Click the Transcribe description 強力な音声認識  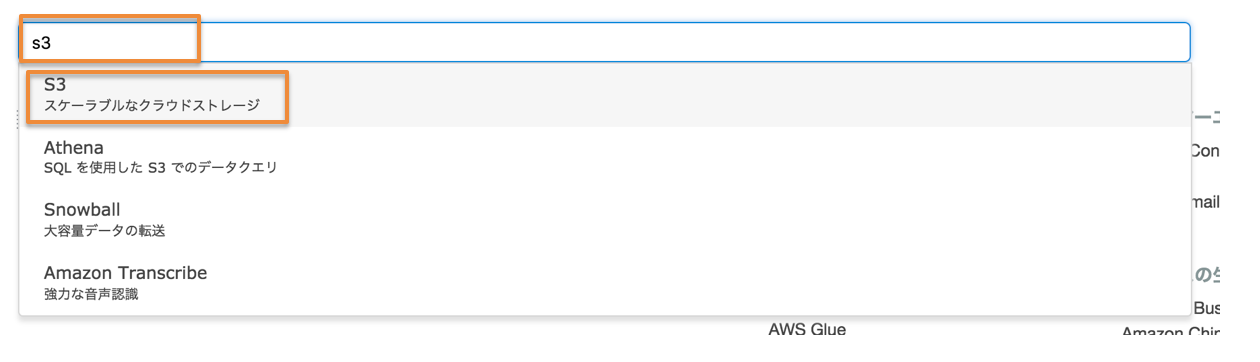[x=91, y=293]
